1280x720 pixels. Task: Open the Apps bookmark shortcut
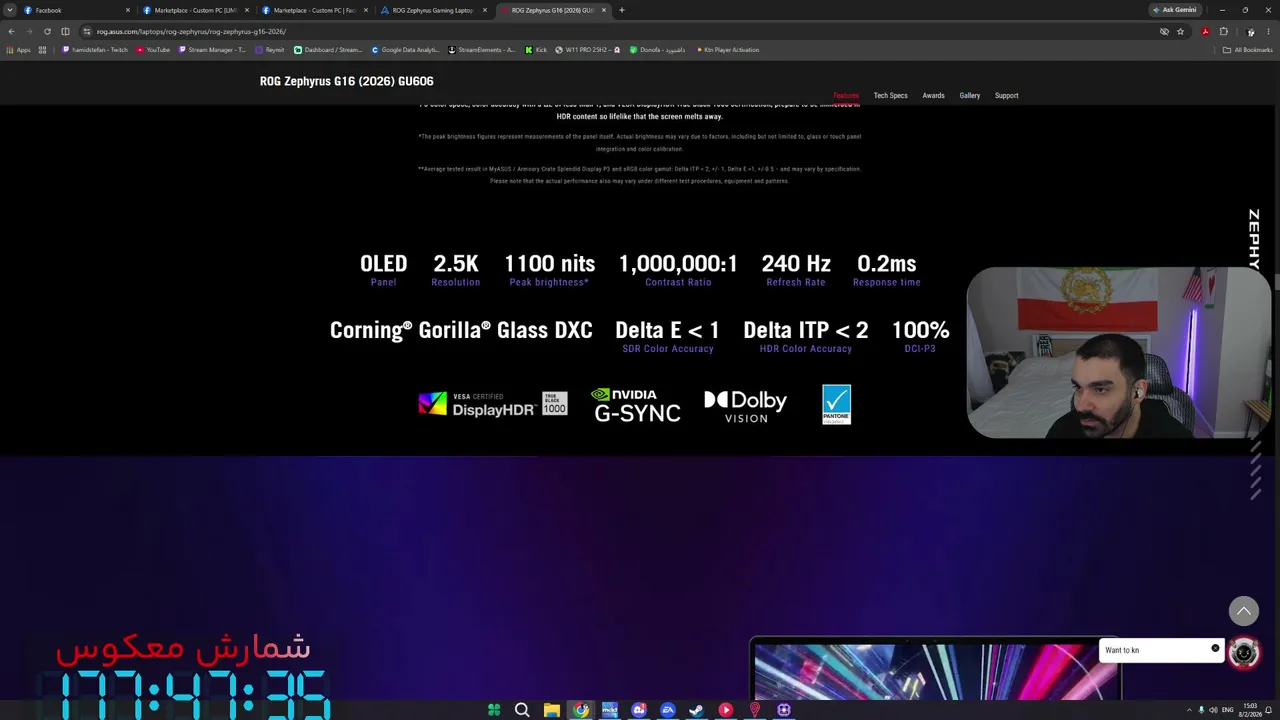pyautogui.click(x=19, y=50)
